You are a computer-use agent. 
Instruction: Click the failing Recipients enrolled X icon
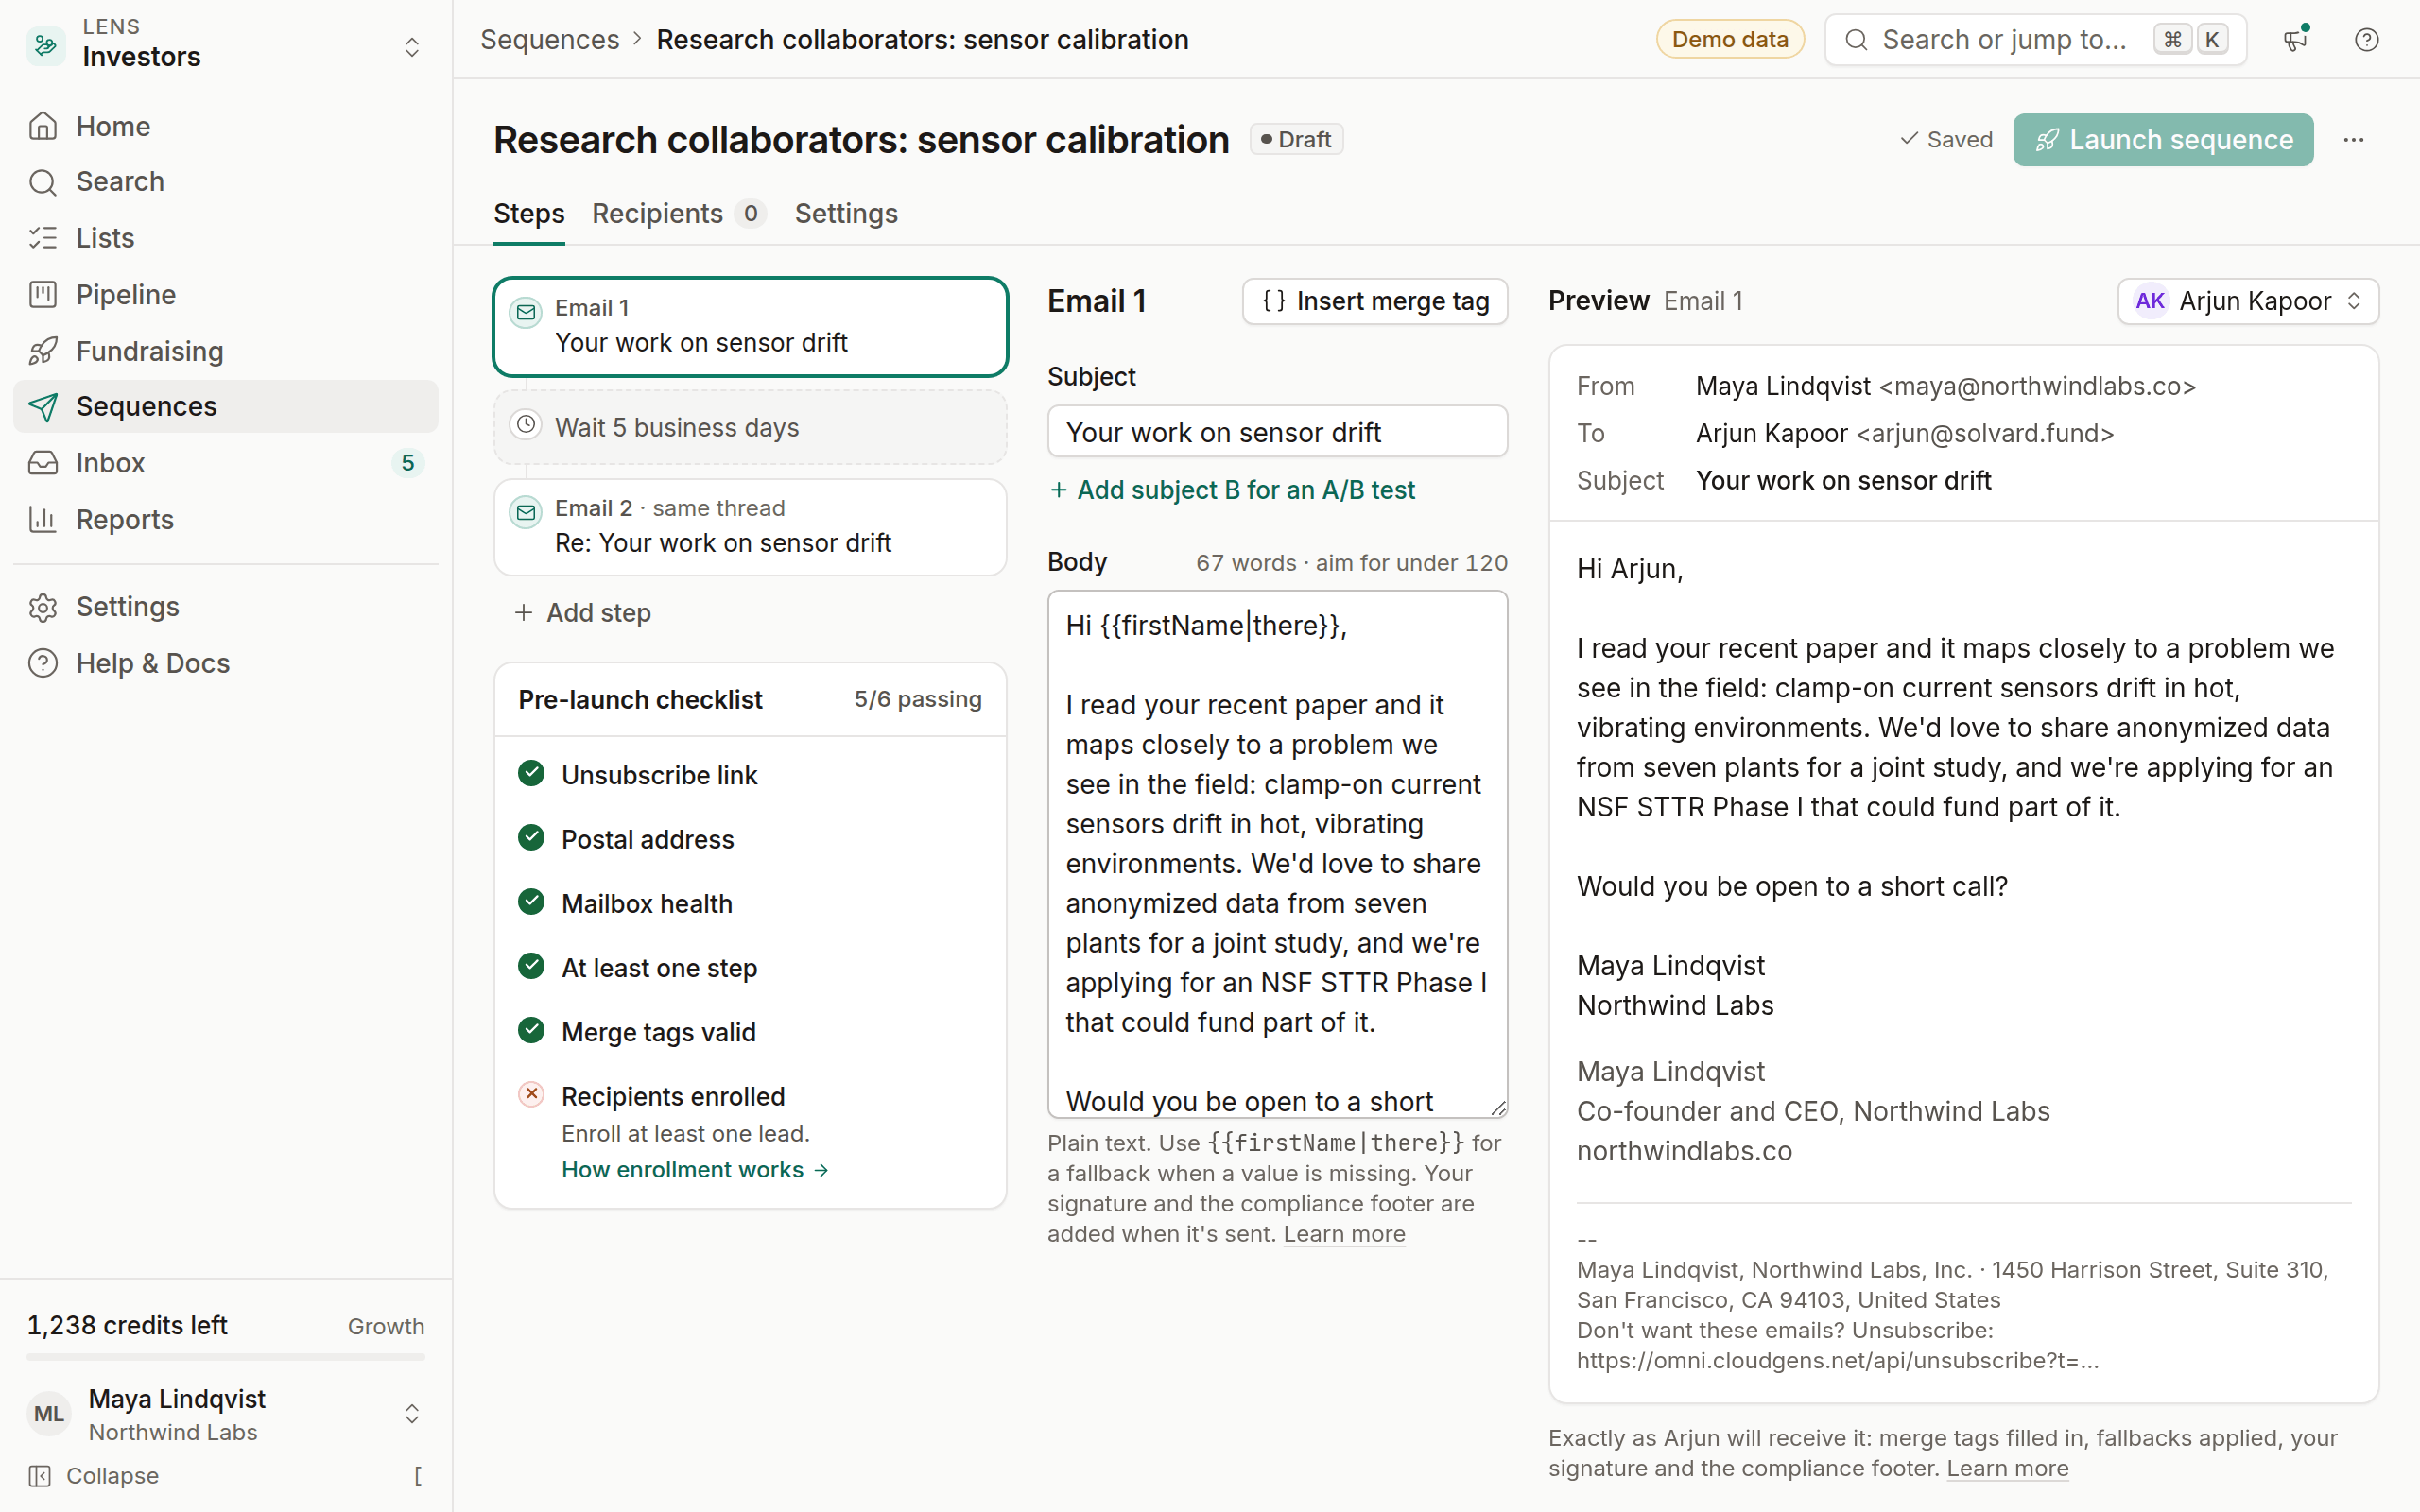pos(531,1094)
